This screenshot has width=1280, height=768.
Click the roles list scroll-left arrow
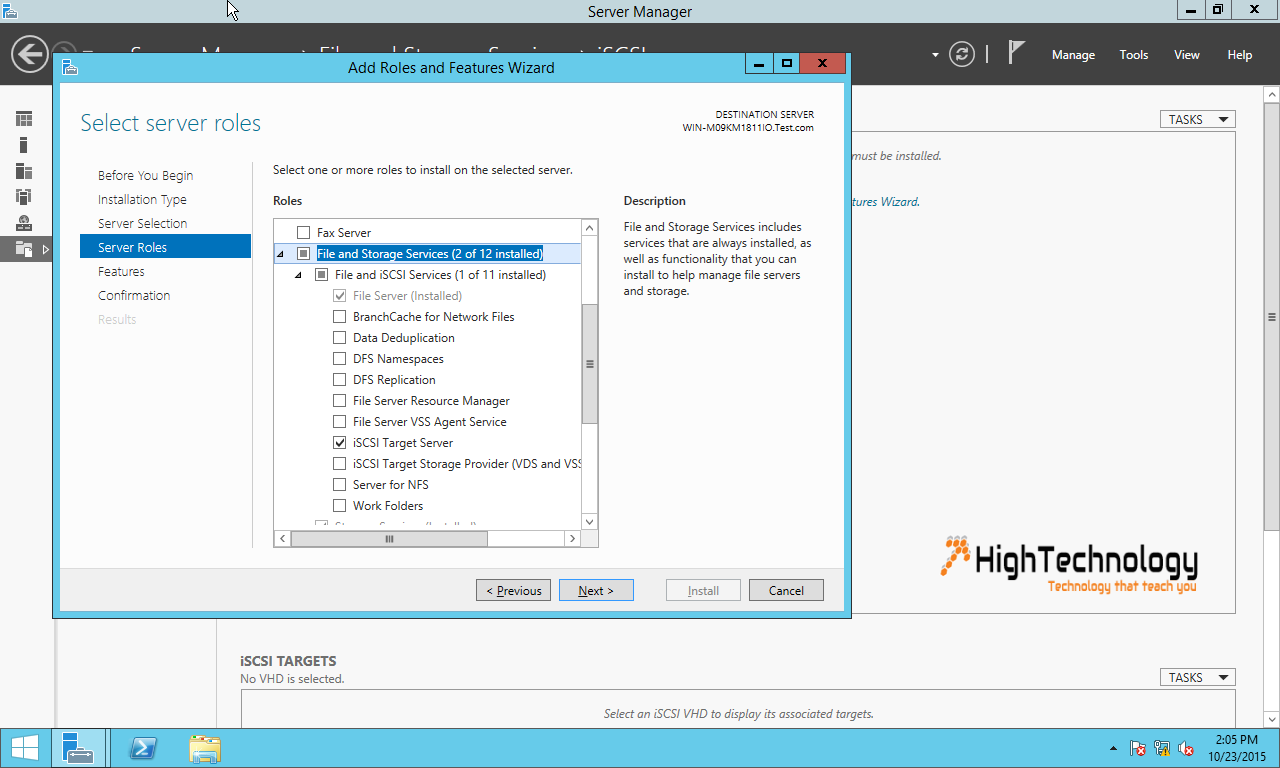(x=283, y=539)
